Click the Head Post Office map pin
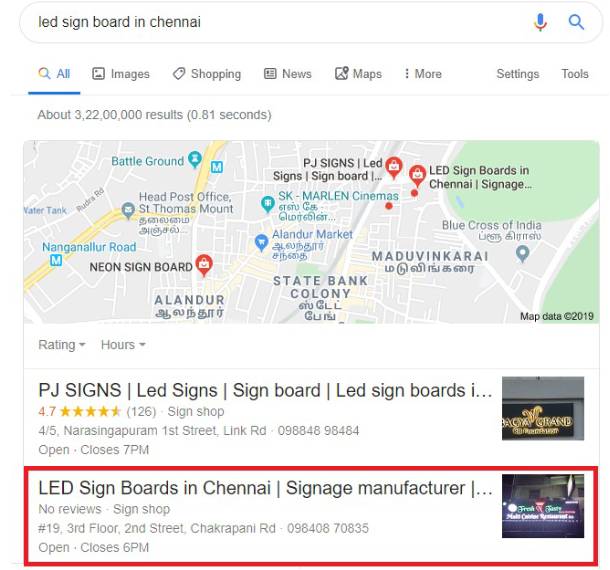610x570 pixels. 128,210
